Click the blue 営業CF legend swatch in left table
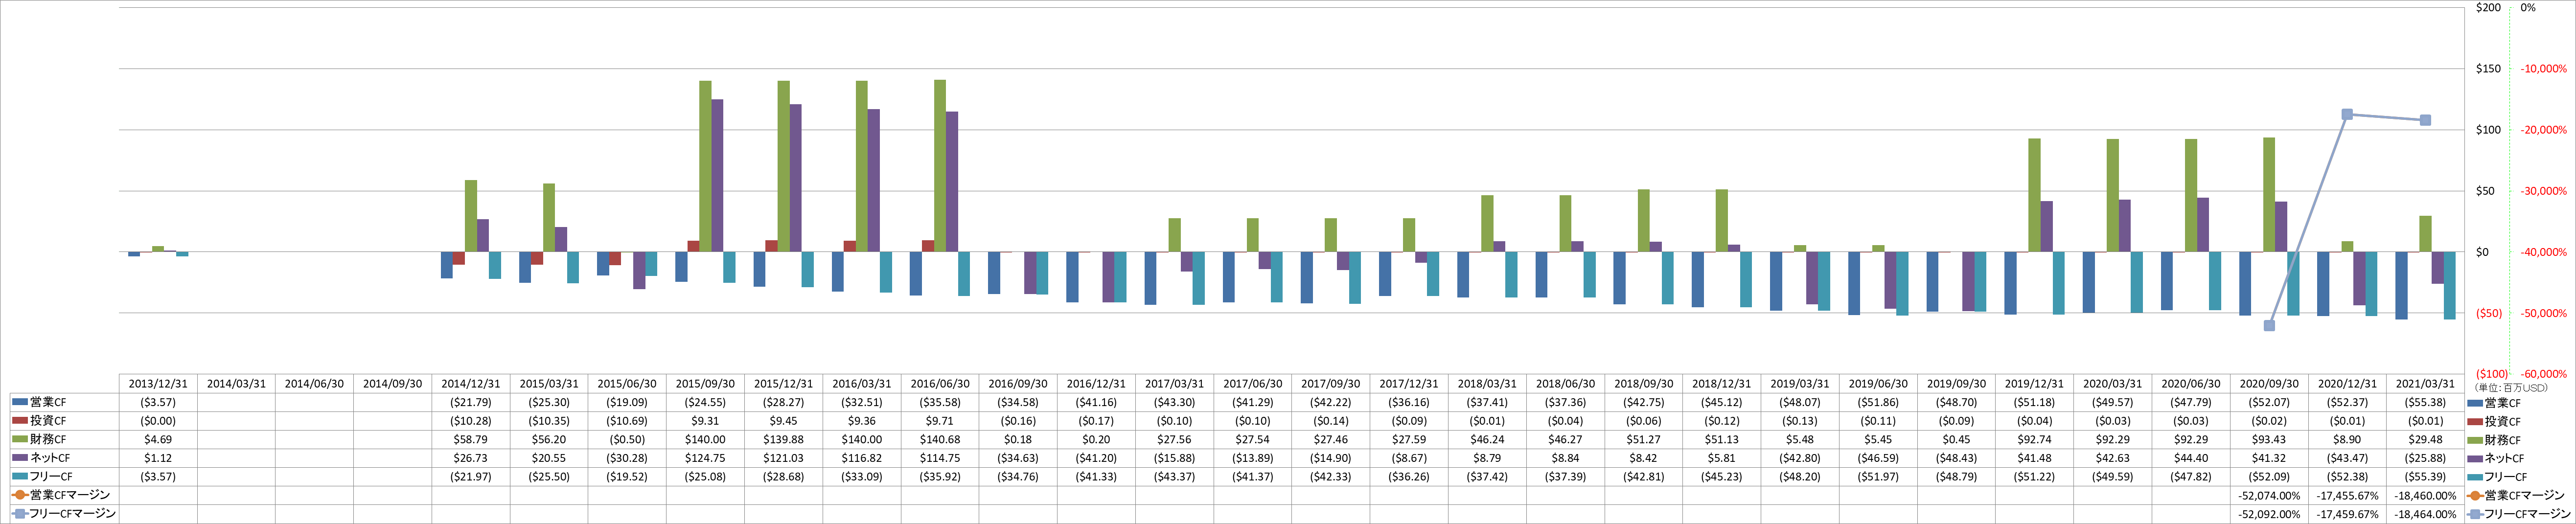 [x=20, y=402]
